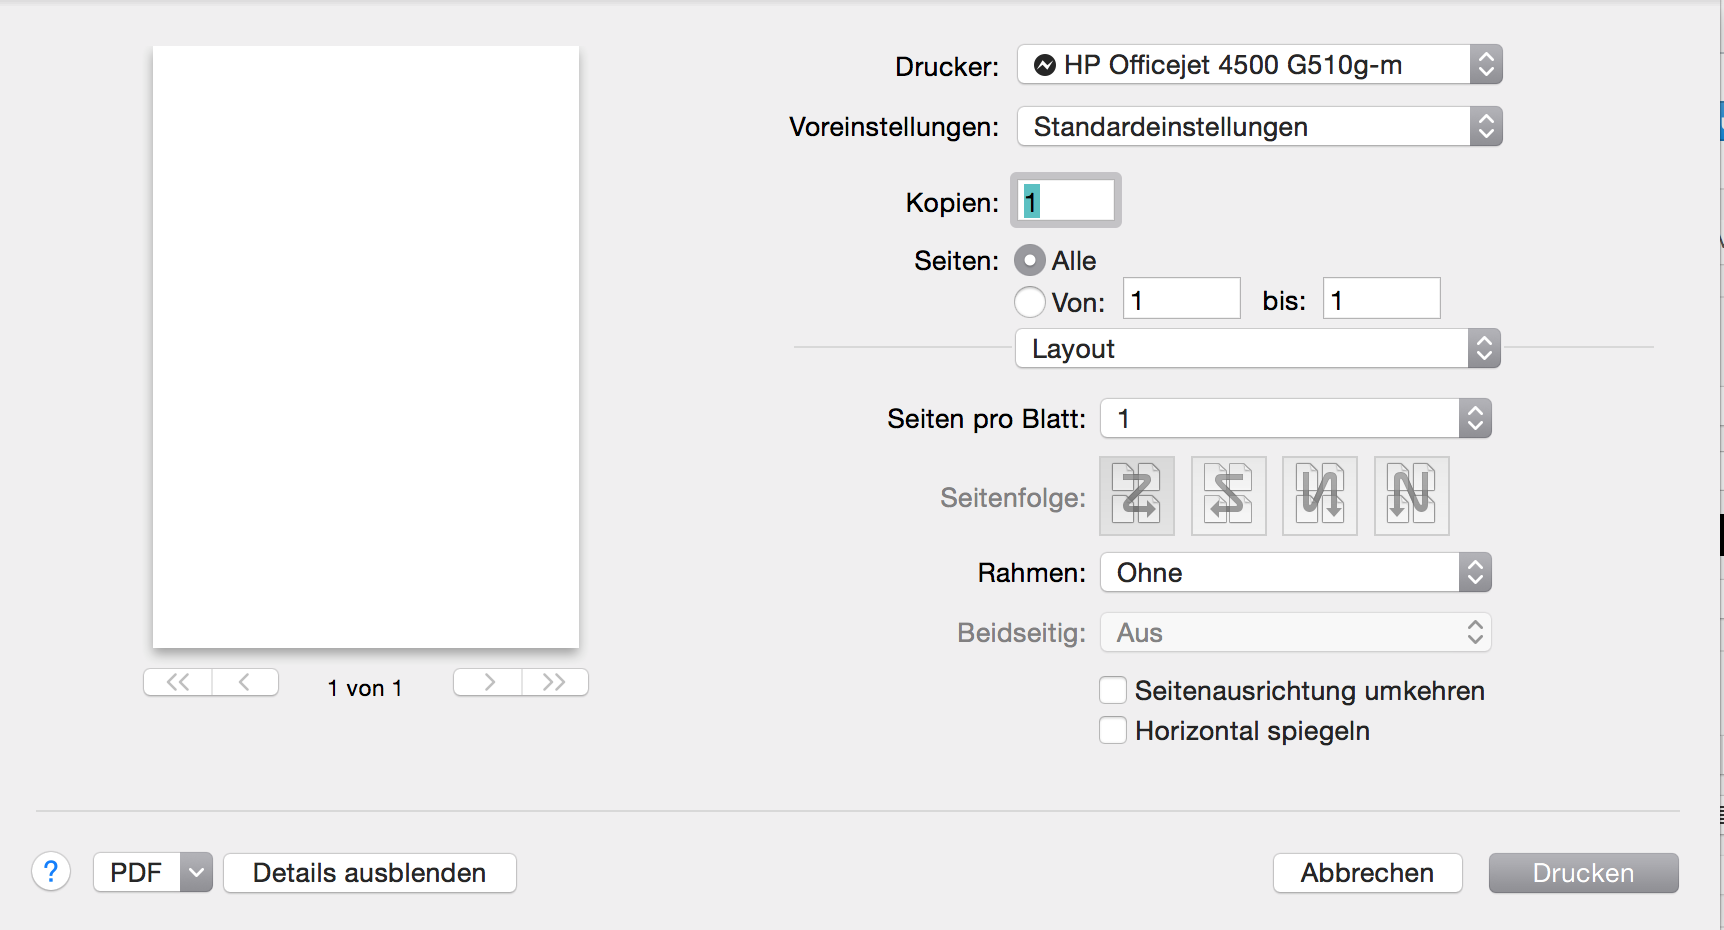Open the PDF menu arrow

(x=197, y=873)
